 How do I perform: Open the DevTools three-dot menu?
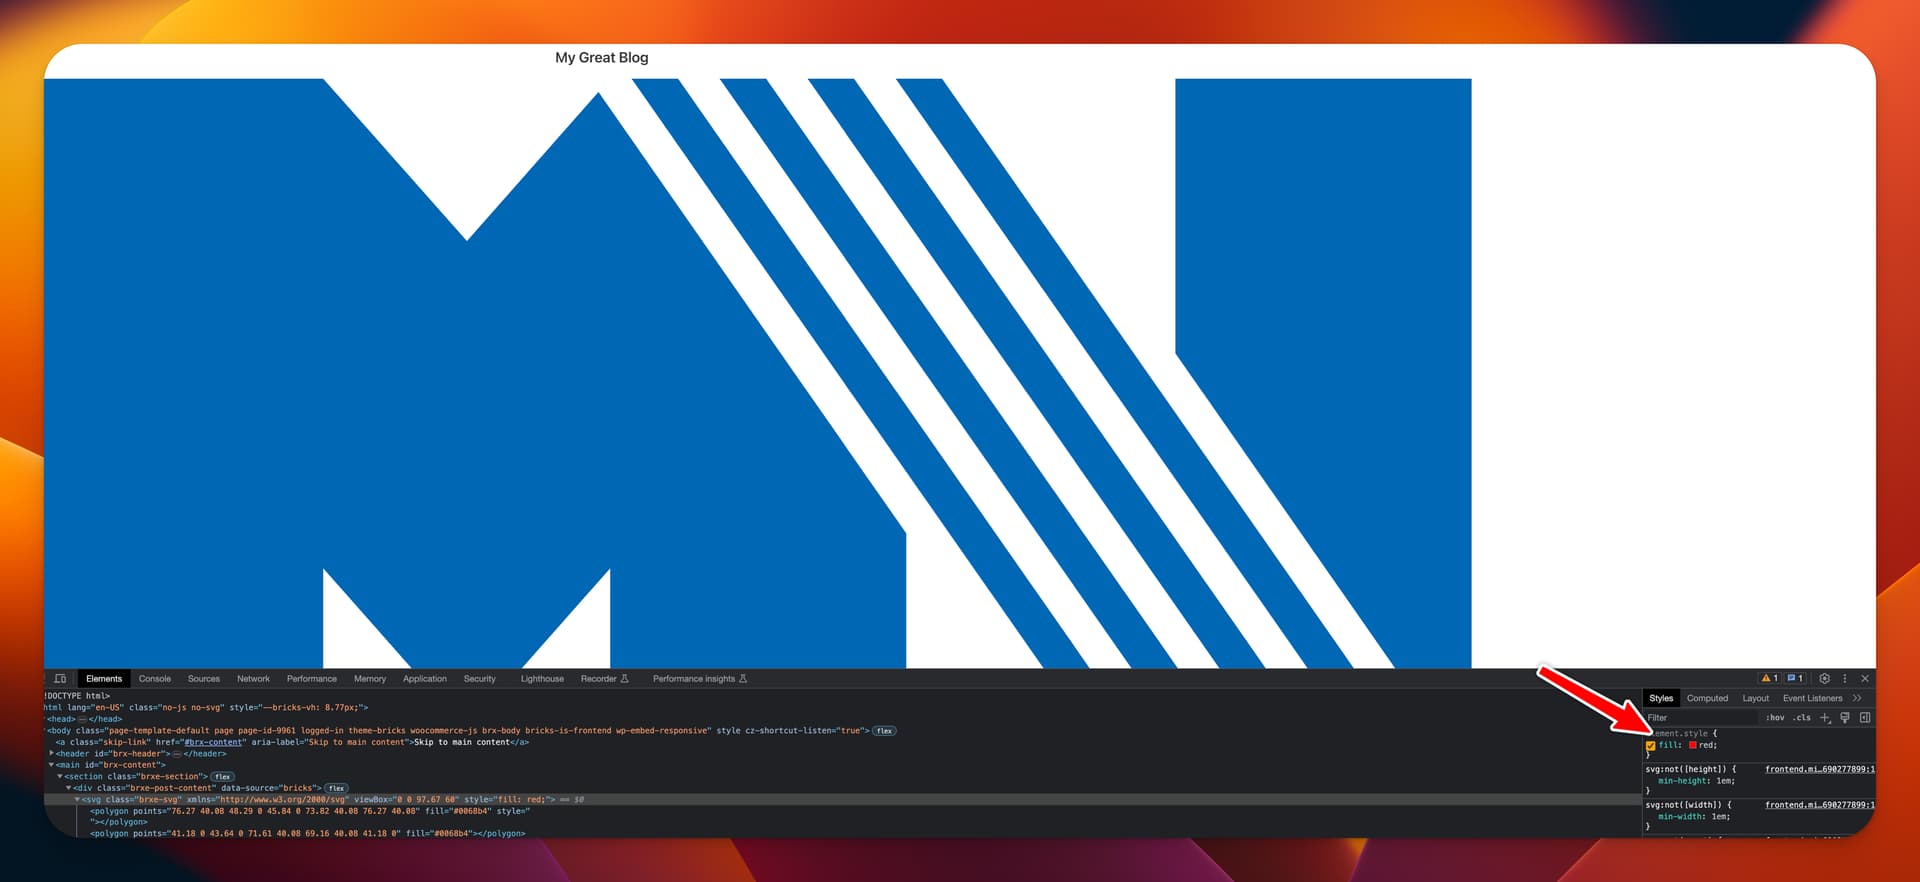click(1845, 678)
